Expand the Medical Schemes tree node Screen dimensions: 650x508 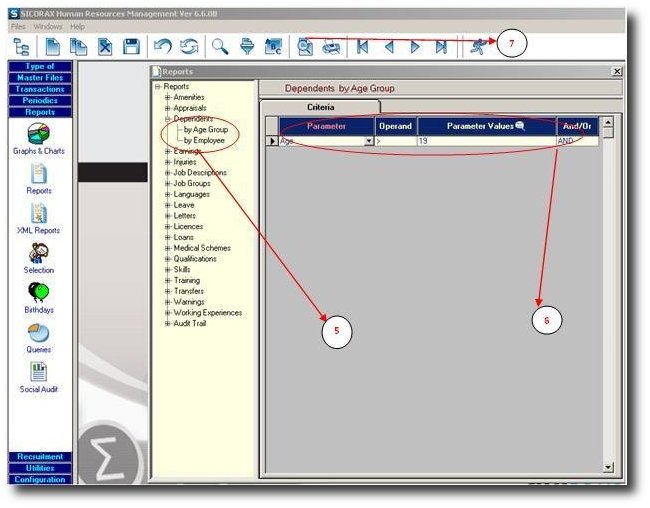[x=168, y=248]
